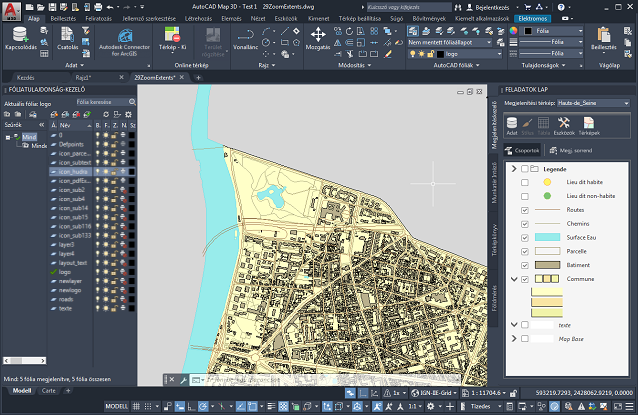Screen dimensions: 638x415
Task: Toggle the Batiment layer checkbox
Action: click(525, 265)
